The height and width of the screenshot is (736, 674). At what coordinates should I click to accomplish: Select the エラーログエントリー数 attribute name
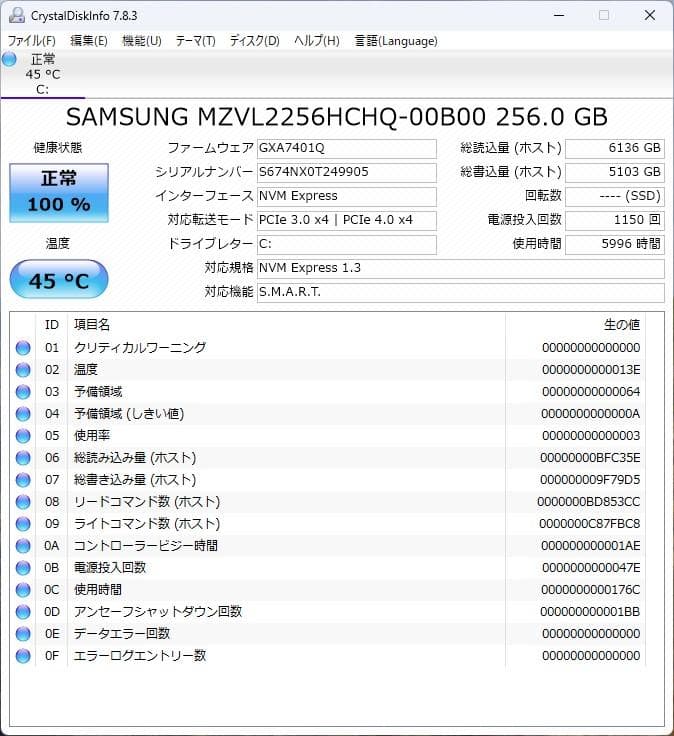coord(140,656)
